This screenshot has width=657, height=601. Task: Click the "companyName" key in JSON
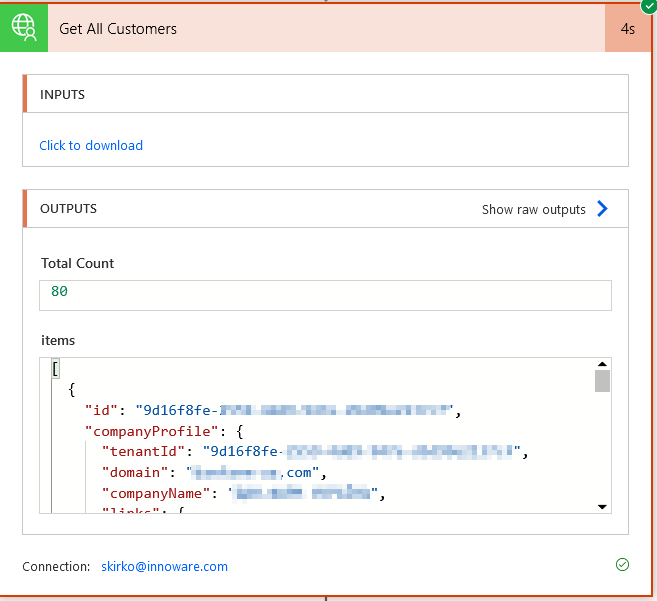[156, 493]
